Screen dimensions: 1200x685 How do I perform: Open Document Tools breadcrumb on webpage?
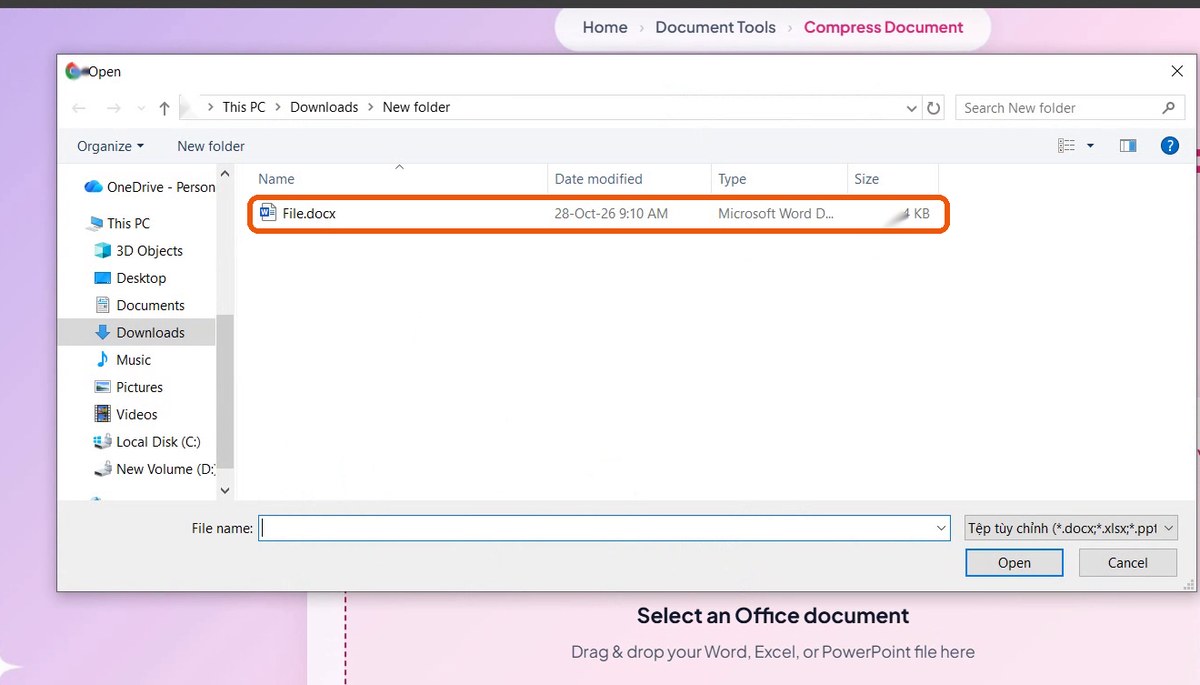point(715,28)
